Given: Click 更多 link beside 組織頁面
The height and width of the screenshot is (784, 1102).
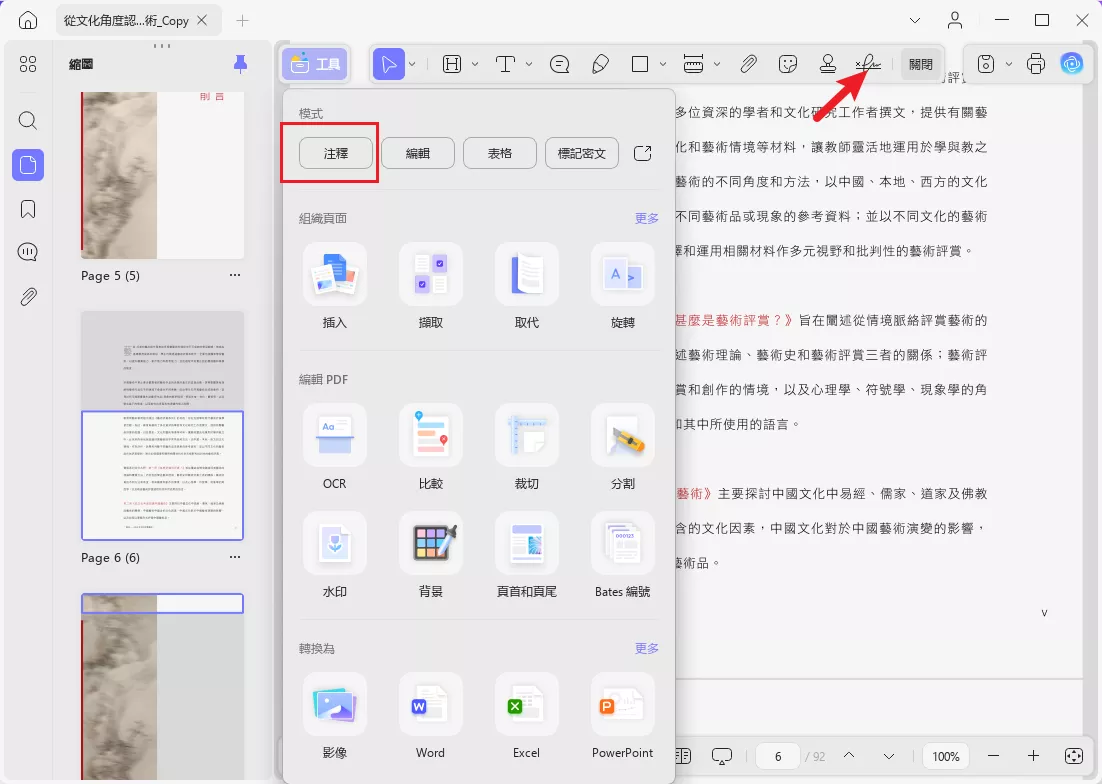Looking at the screenshot, I should (x=647, y=218).
